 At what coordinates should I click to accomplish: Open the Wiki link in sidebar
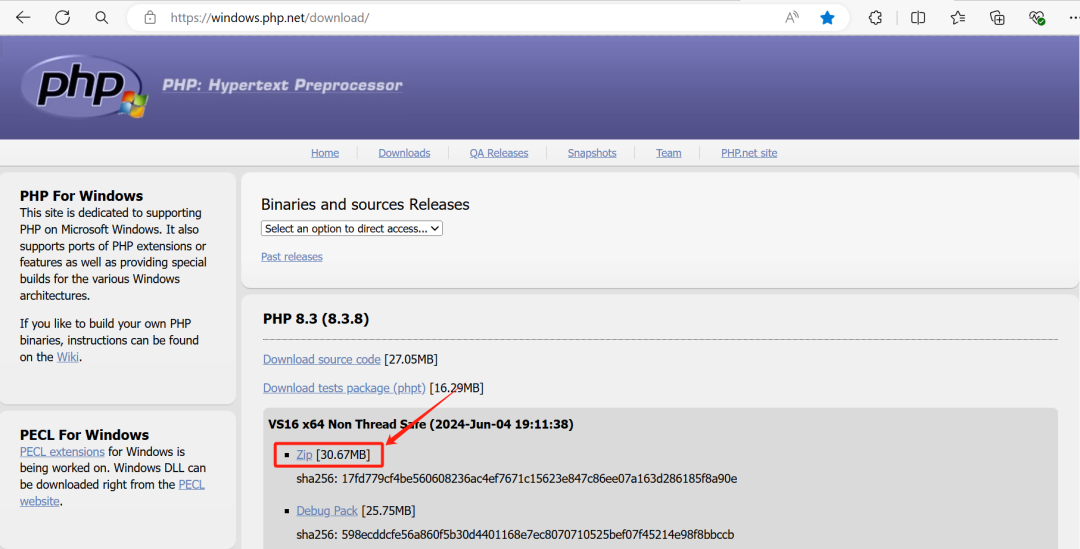[68, 357]
